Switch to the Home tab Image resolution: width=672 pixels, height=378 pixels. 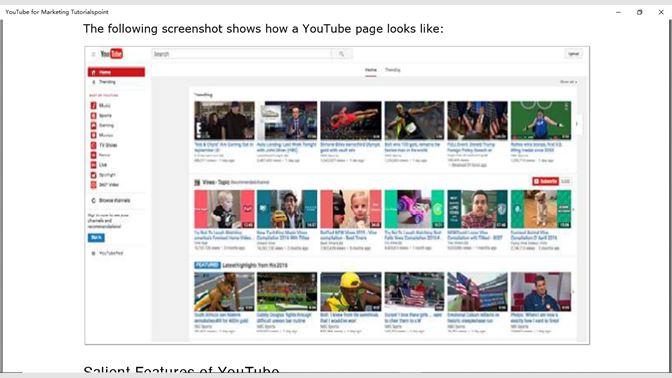(x=371, y=70)
